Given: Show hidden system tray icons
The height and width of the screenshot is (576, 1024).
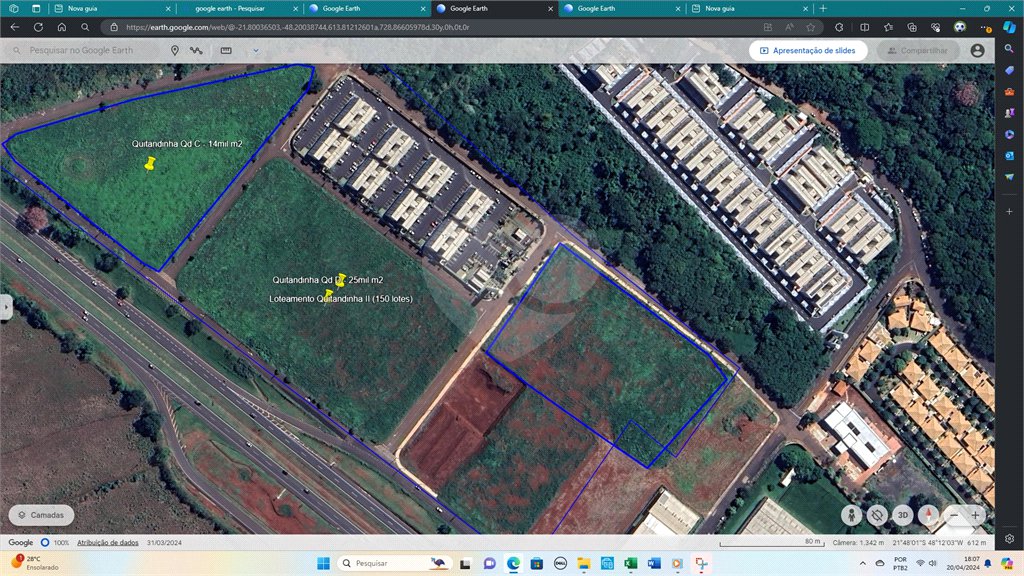Looking at the screenshot, I should pos(862,563).
